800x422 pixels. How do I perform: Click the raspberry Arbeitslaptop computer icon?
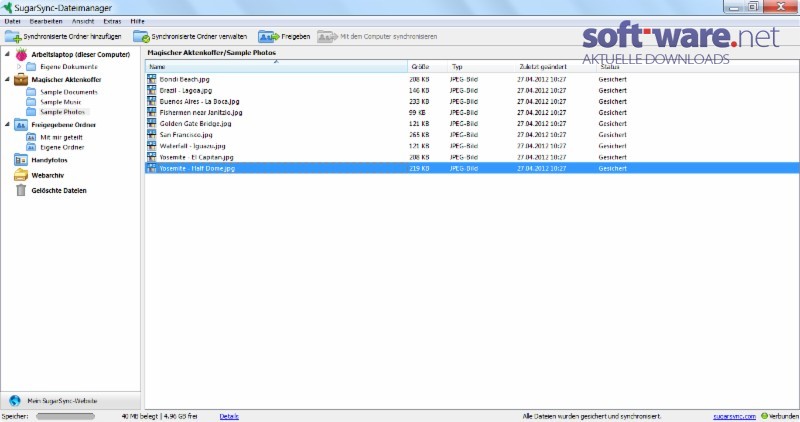(21, 54)
